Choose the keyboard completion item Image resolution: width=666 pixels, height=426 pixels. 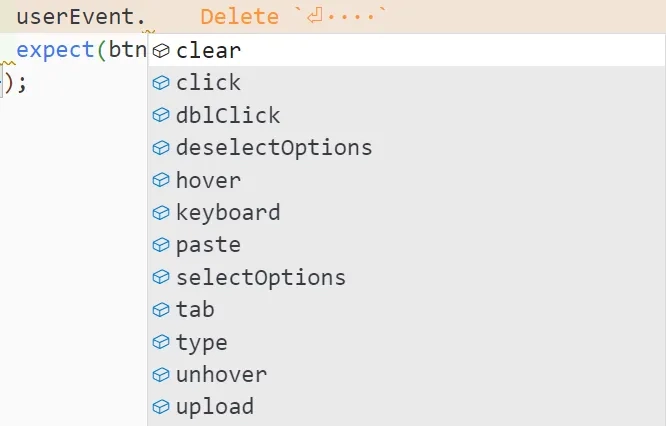(406, 212)
